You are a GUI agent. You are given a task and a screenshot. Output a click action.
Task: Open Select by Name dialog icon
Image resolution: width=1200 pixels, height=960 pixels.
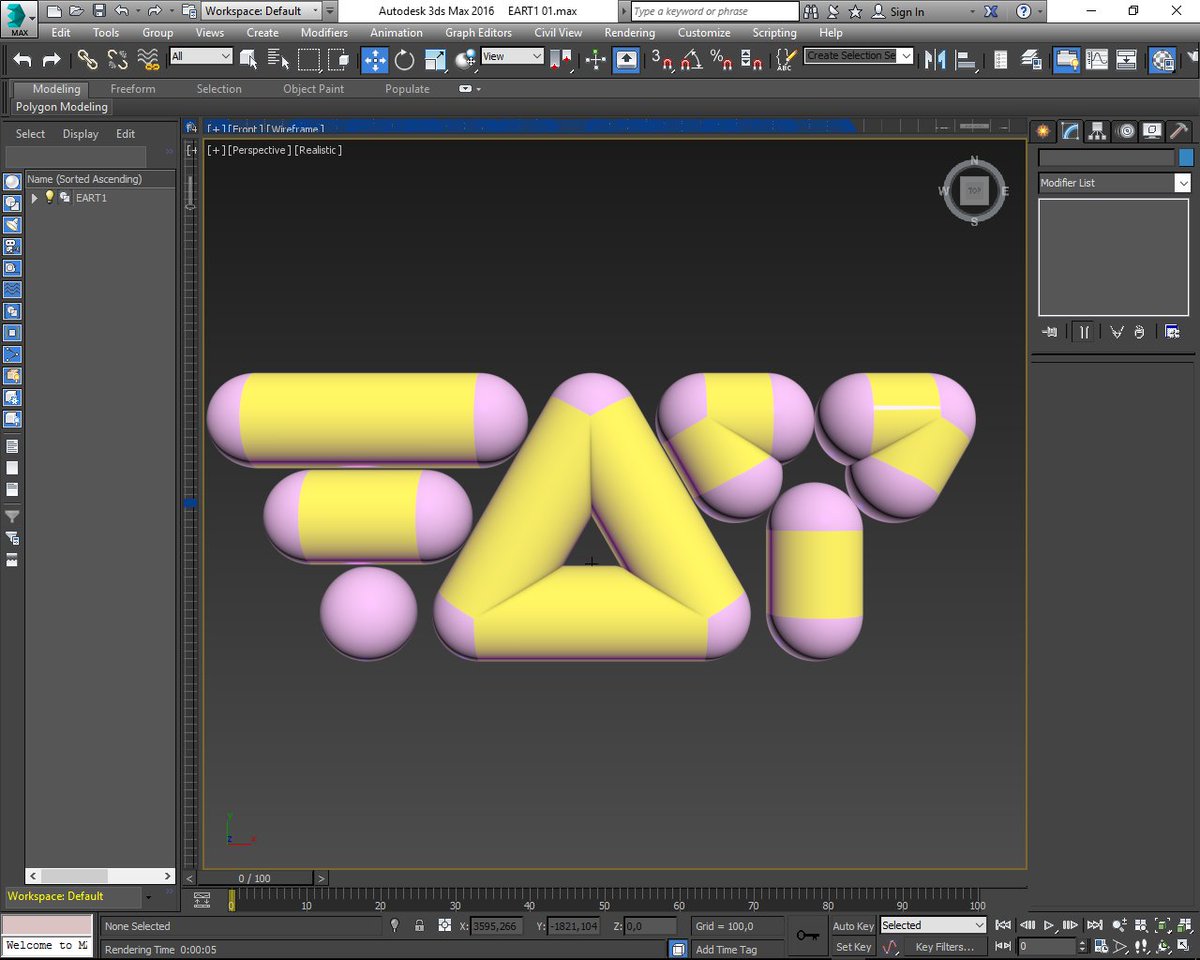click(x=279, y=60)
